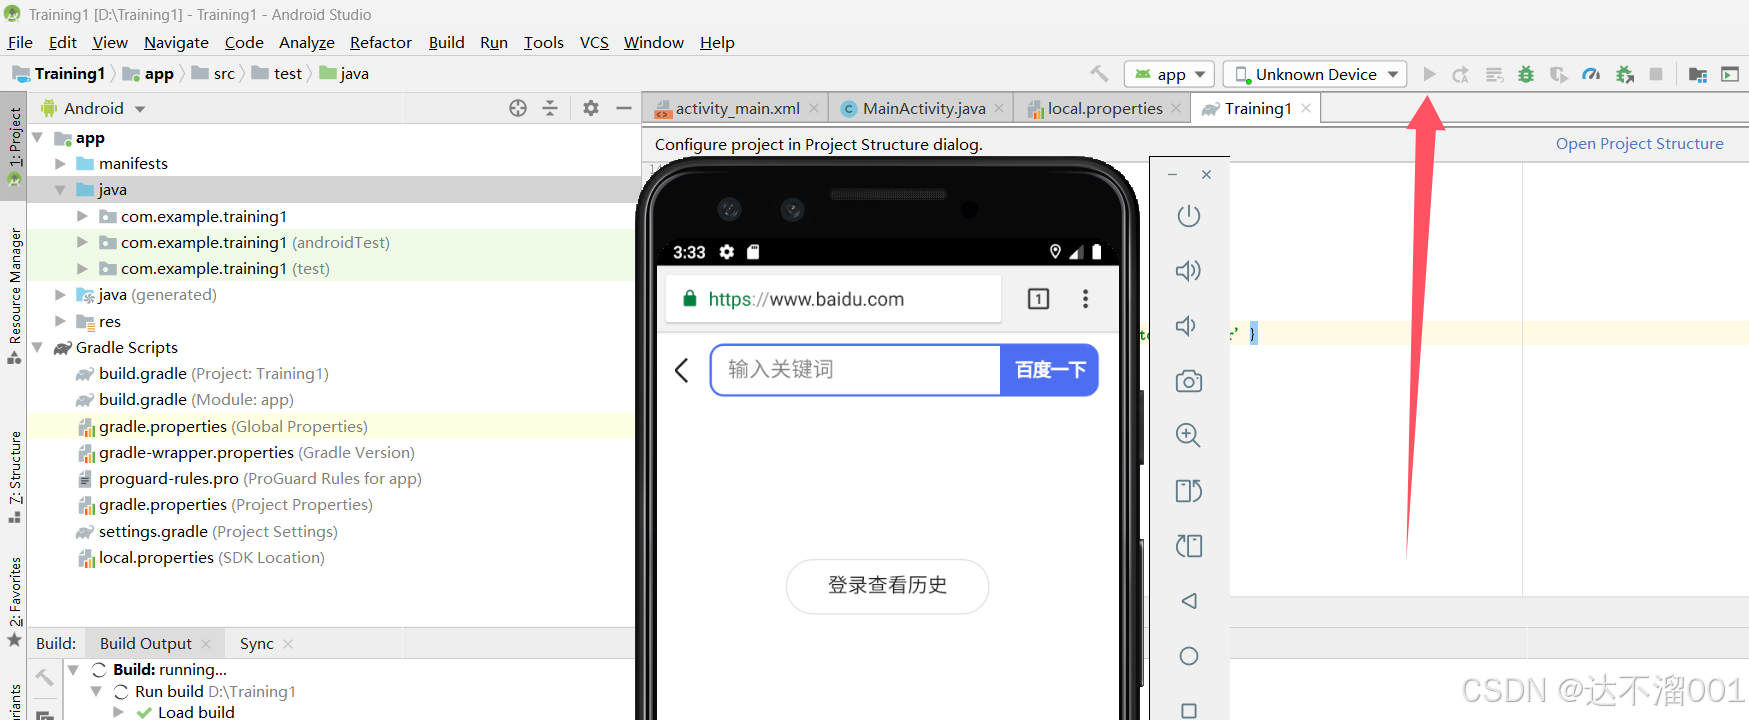Open Project panel settings gear
The width and height of the screenshot is (1749, 720).
coord(591,108)
